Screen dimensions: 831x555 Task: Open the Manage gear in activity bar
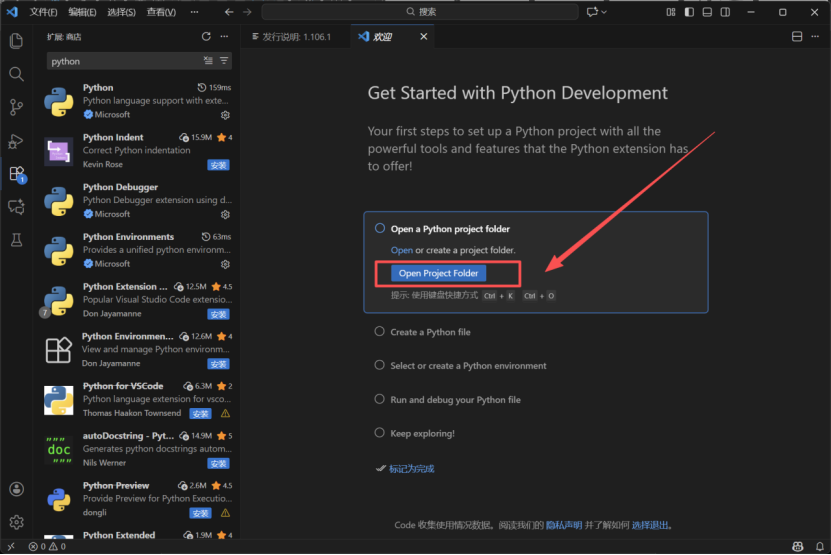[x=16, y=522]
